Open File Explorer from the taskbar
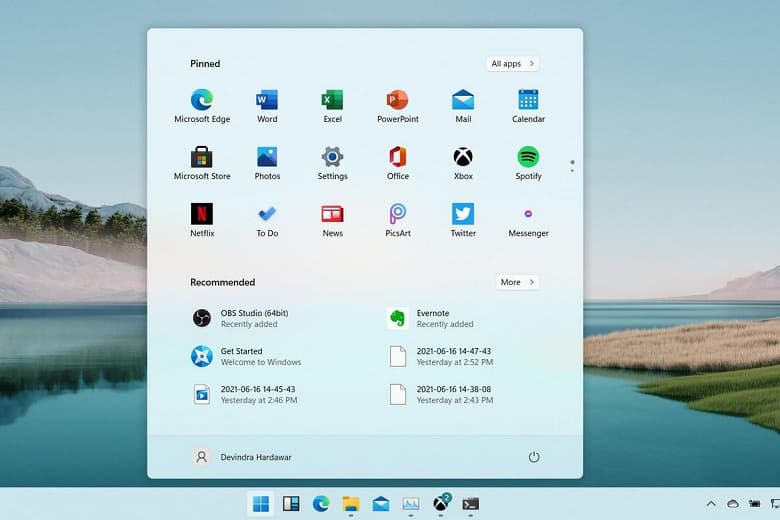Screen dimensions: 780x520 click(351, 504)
